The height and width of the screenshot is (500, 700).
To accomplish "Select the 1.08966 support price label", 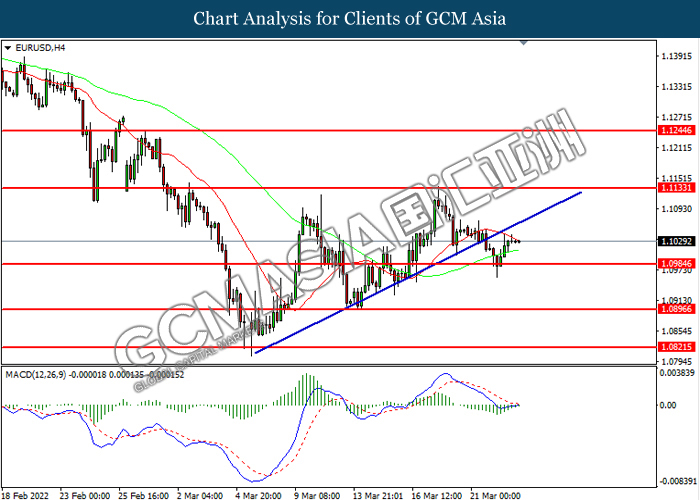I will tap(676, 308).
